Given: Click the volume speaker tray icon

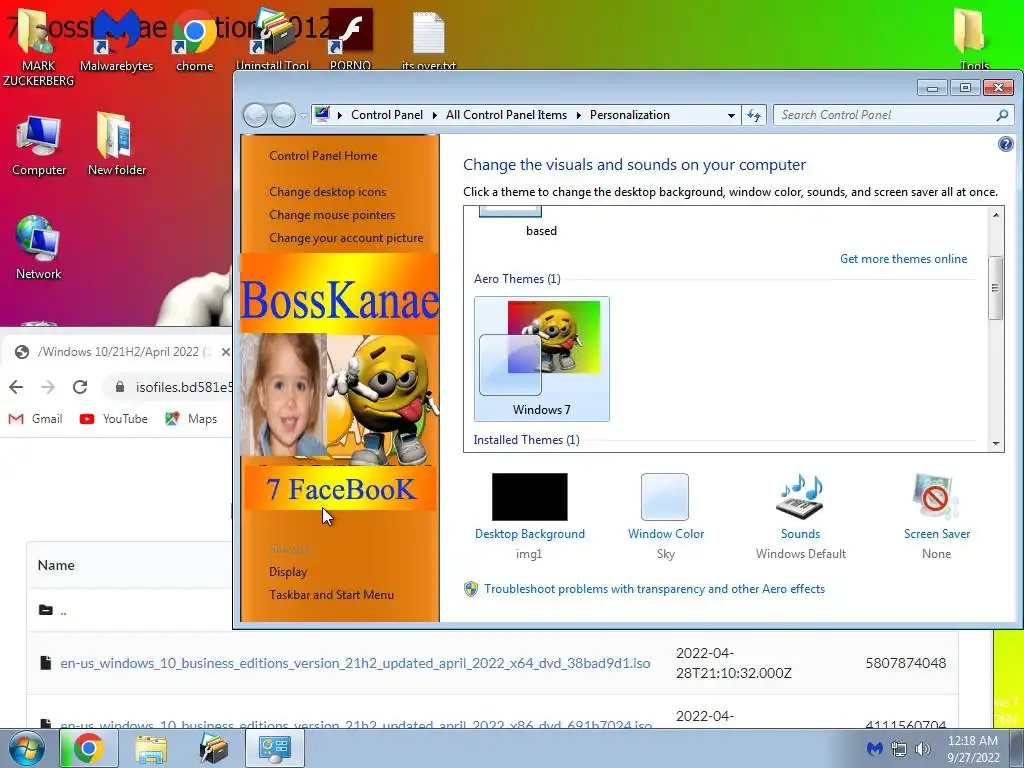Looking at the screenshot, I should 923,748.
